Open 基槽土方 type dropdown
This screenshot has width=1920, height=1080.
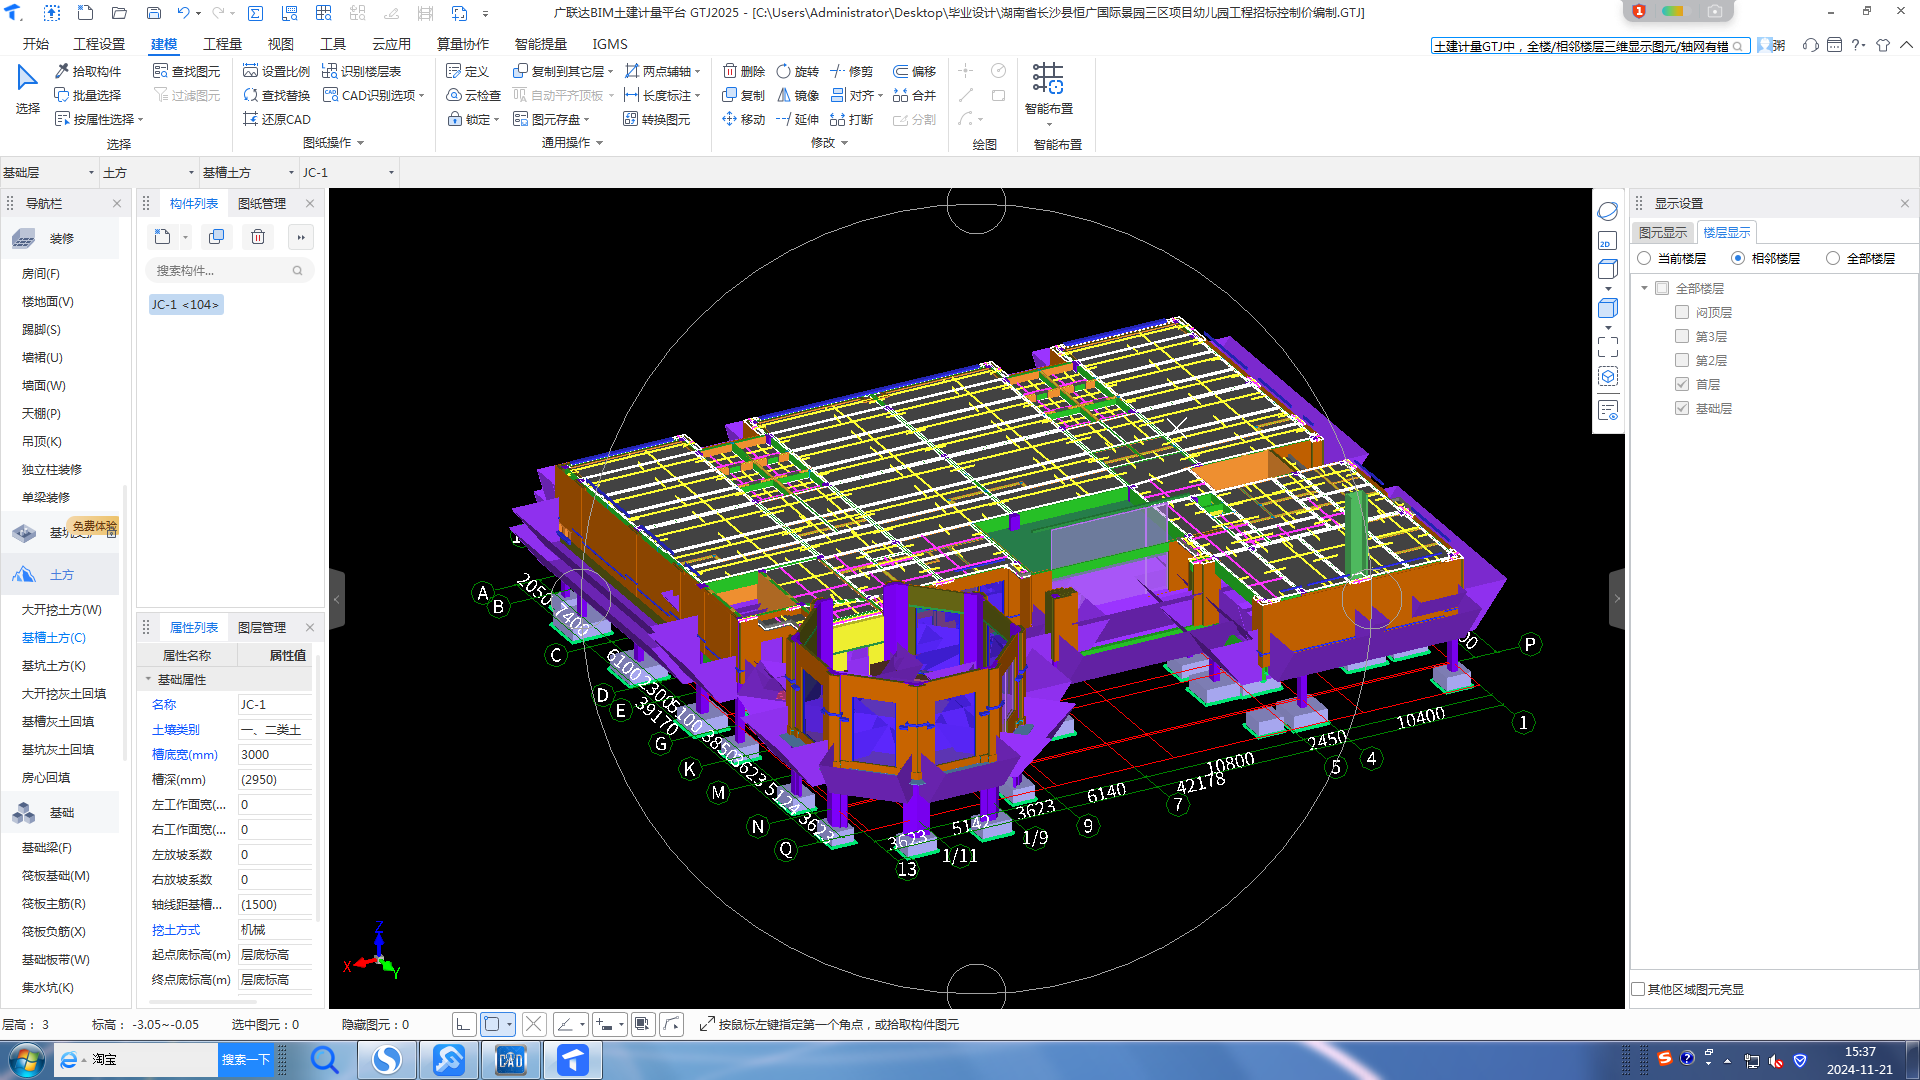click(248, 172)
